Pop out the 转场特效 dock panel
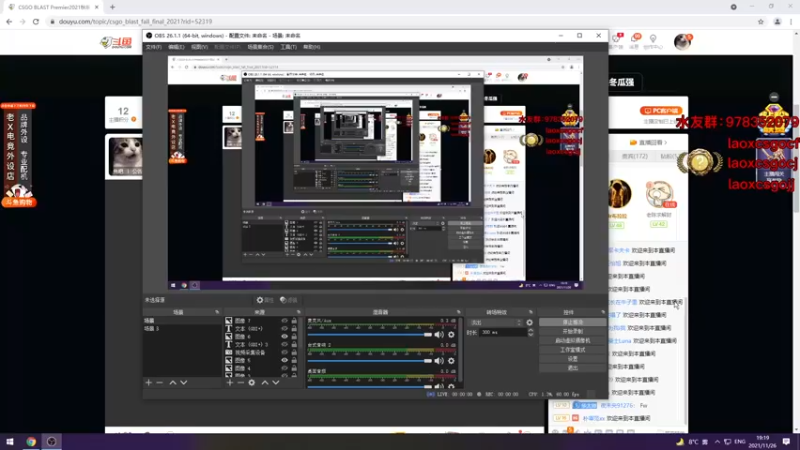 [531, 312]
